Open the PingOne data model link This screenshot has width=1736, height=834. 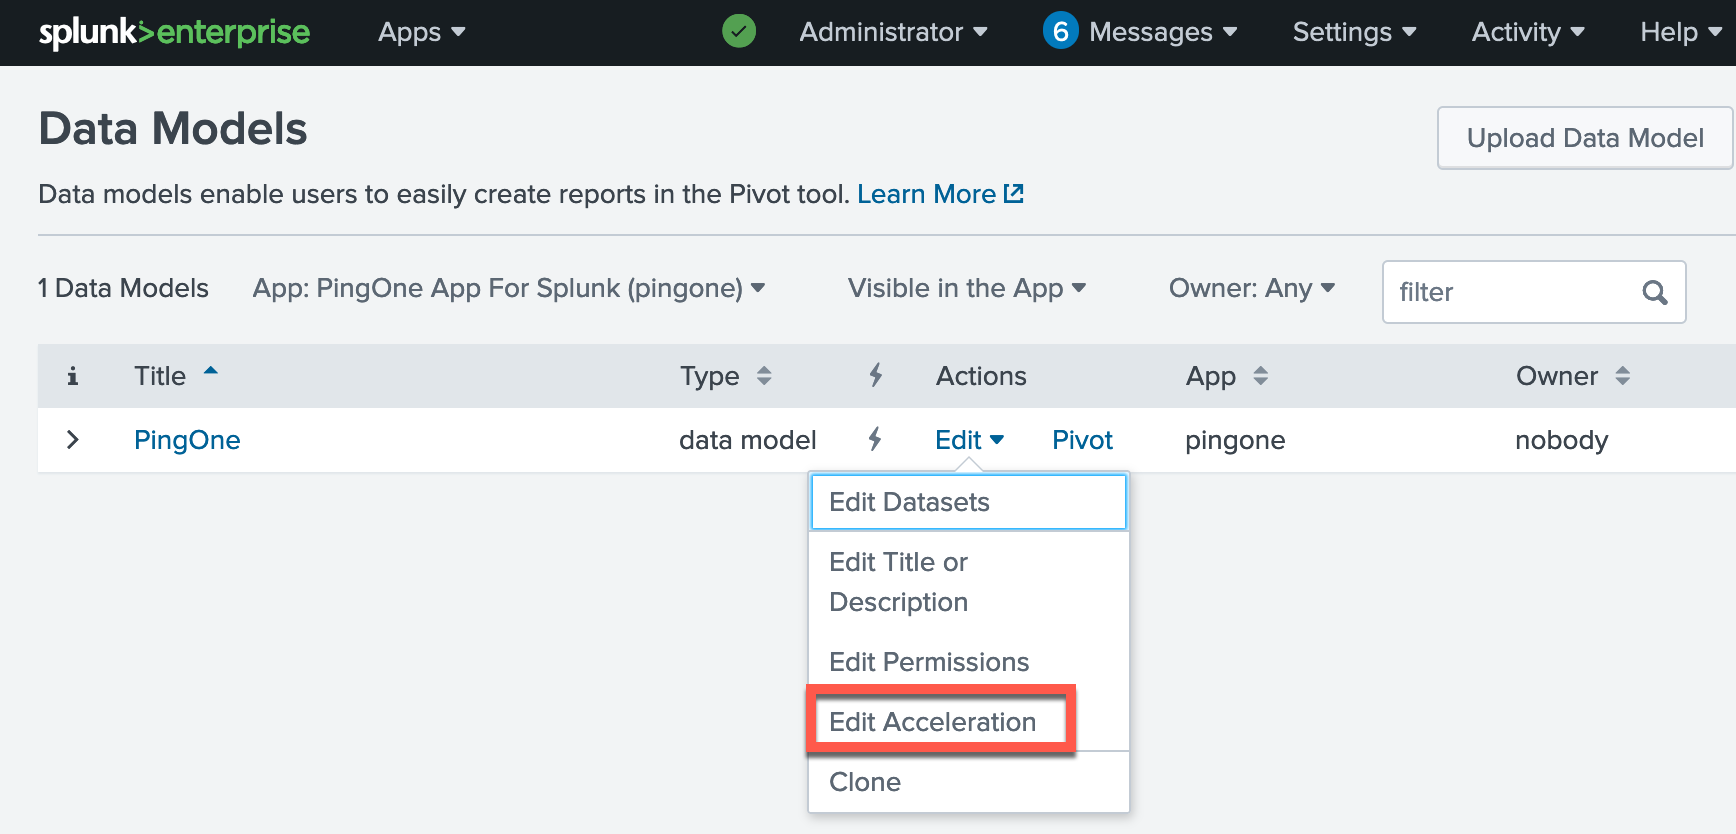(187, 440)
